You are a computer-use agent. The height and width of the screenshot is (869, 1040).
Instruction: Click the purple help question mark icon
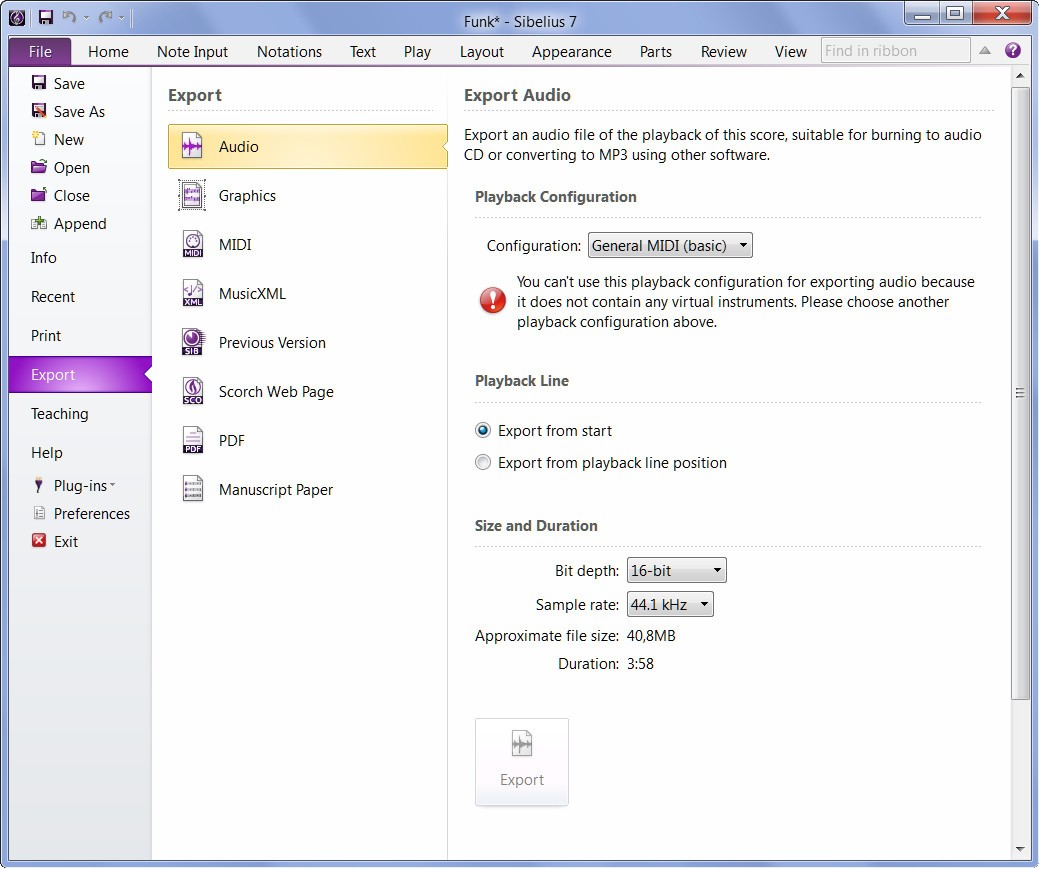point(1012,50)
